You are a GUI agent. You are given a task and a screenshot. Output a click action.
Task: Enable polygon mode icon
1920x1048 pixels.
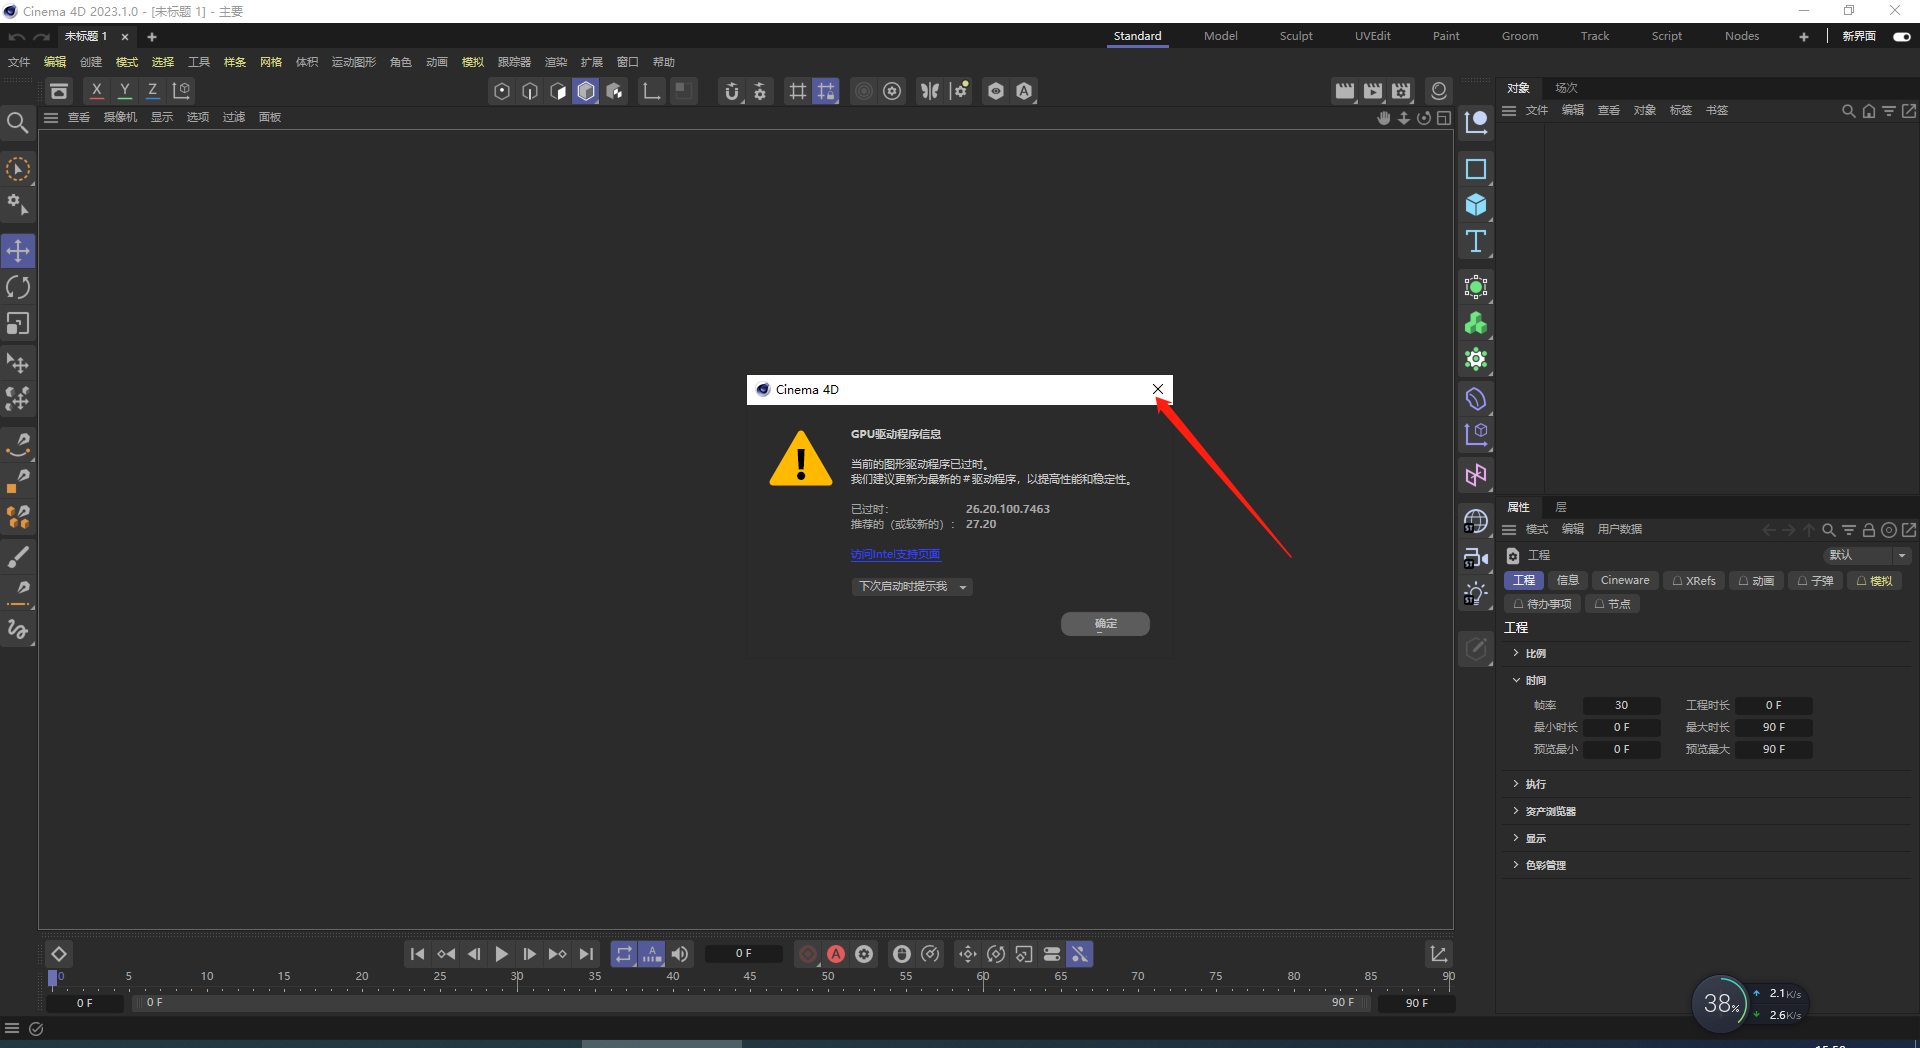pos(586,91)
